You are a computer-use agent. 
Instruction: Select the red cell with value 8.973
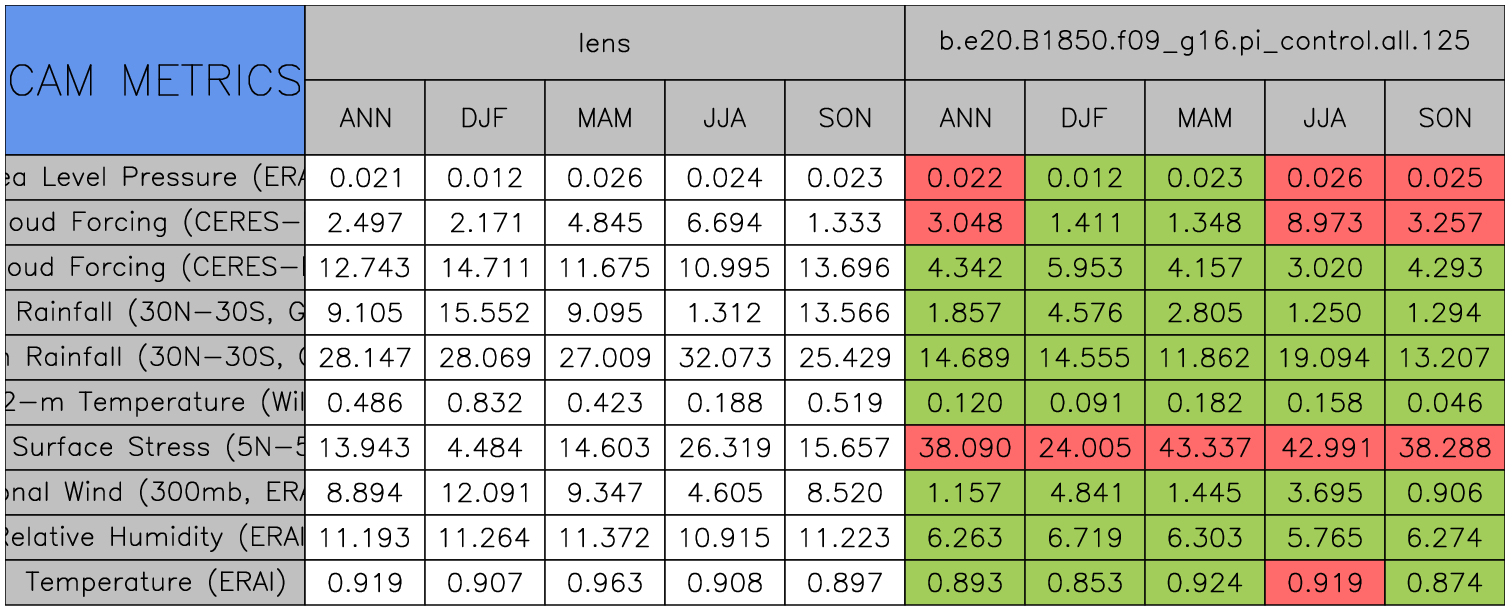coord(1324,222)
